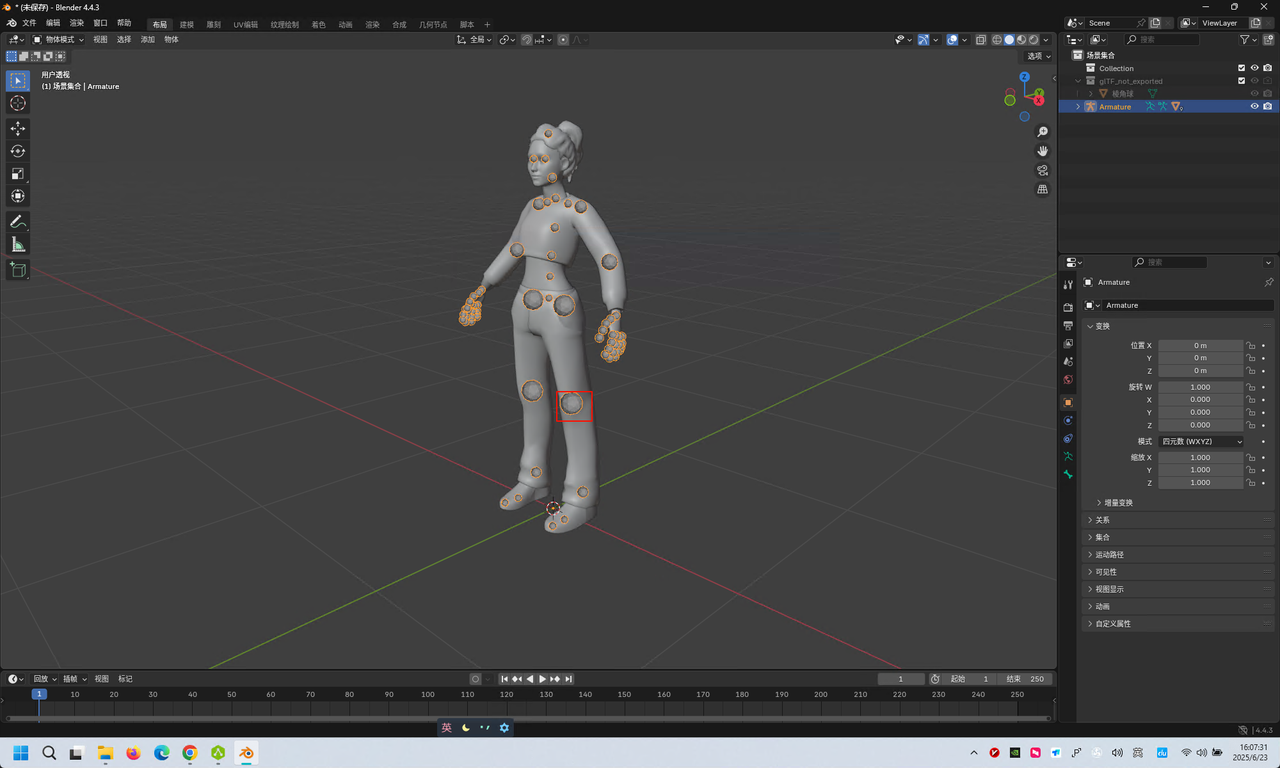Activate the 3D Cursor tool
The width and height of the screenshot is (1280, 768).
tap(18, 103)
